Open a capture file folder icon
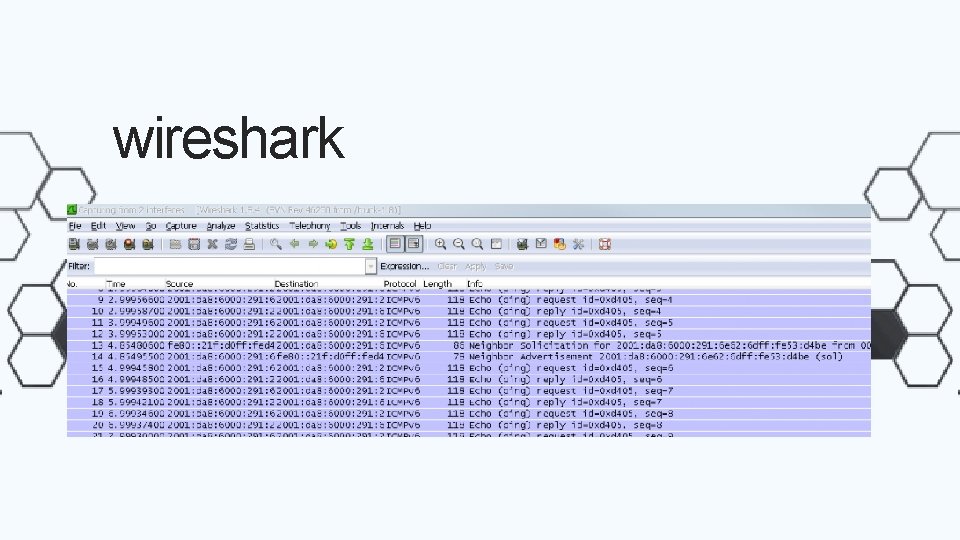The image size is (960, 540). click(175, 244)
